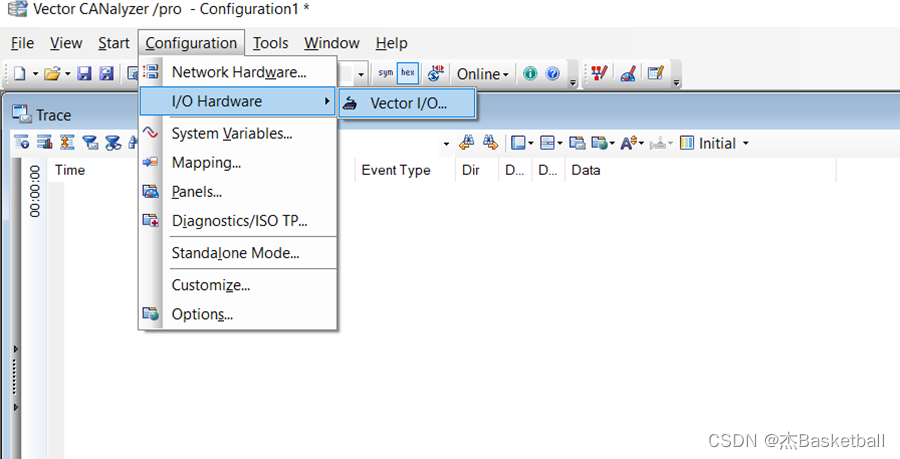Viewport: 900px width, 459px height.
Task: Click the Trace crossed filter icon
Action: click(x=113, y=142)
